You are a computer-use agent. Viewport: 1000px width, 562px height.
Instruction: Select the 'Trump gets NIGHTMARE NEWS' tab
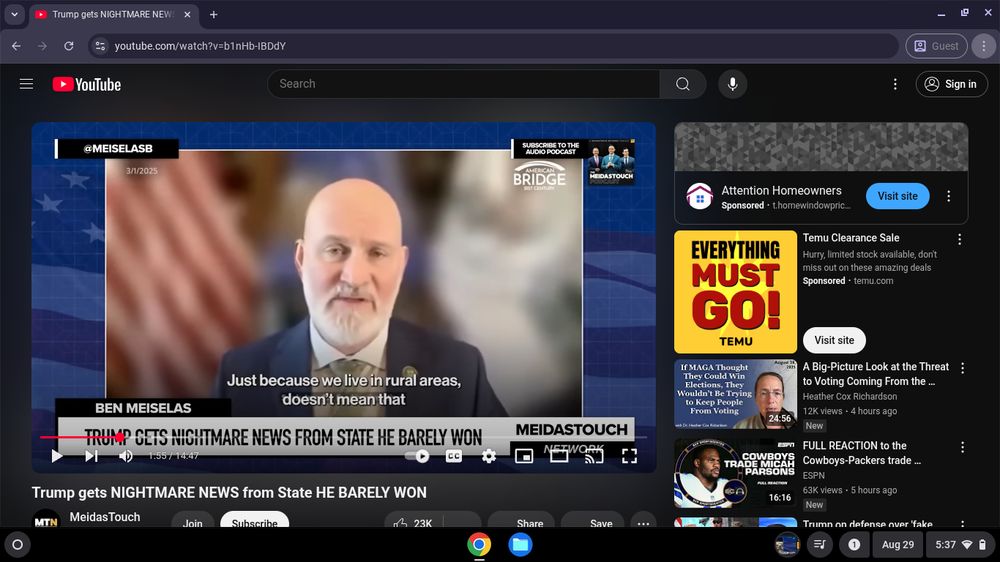(113, 14)
